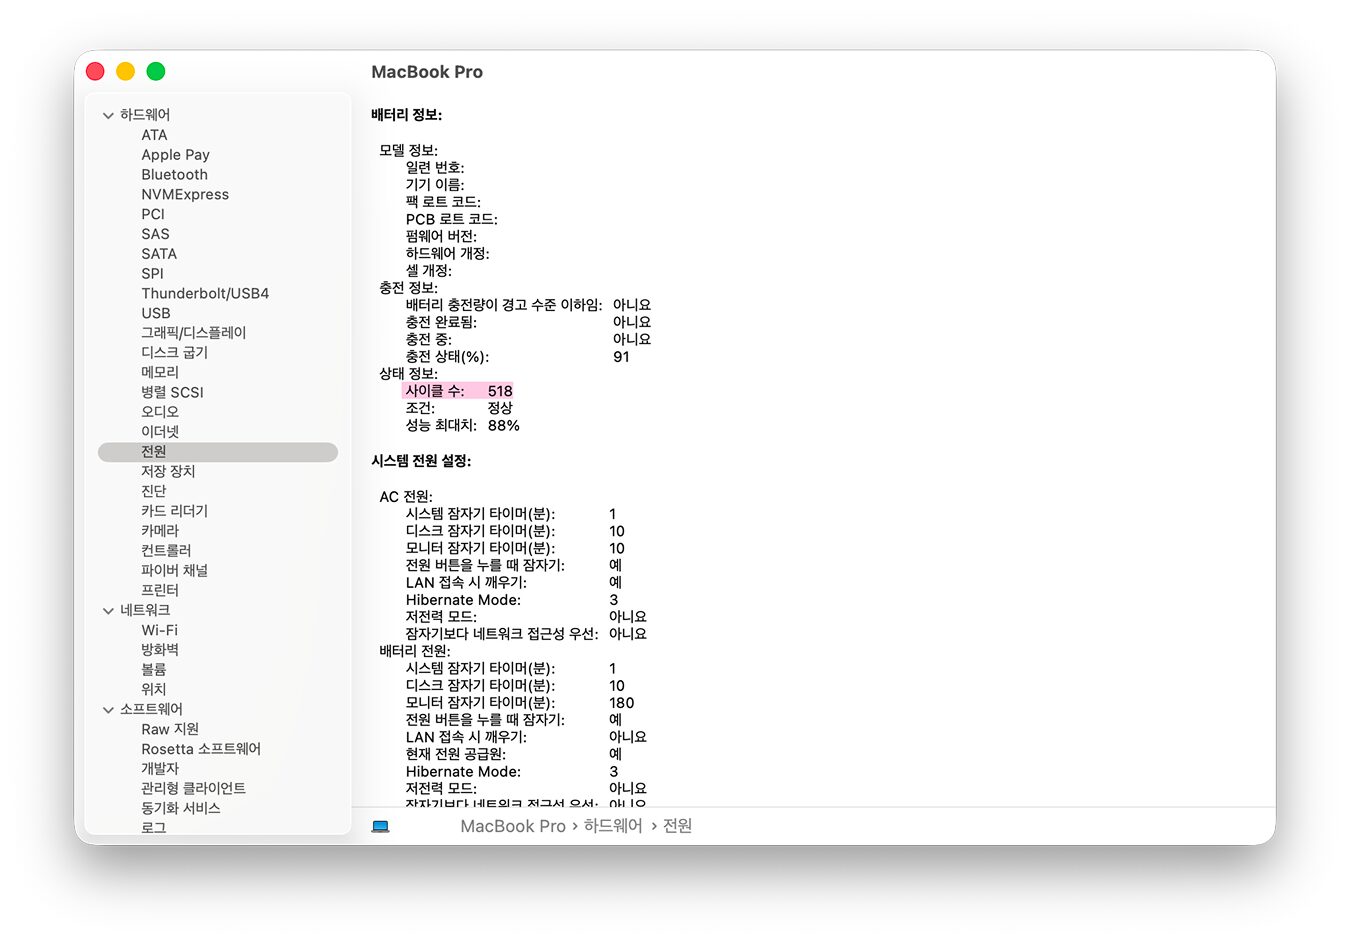Open 저장 장치 in the hardware list
This screenshot has width=1350, height=943.
point(168,471)
